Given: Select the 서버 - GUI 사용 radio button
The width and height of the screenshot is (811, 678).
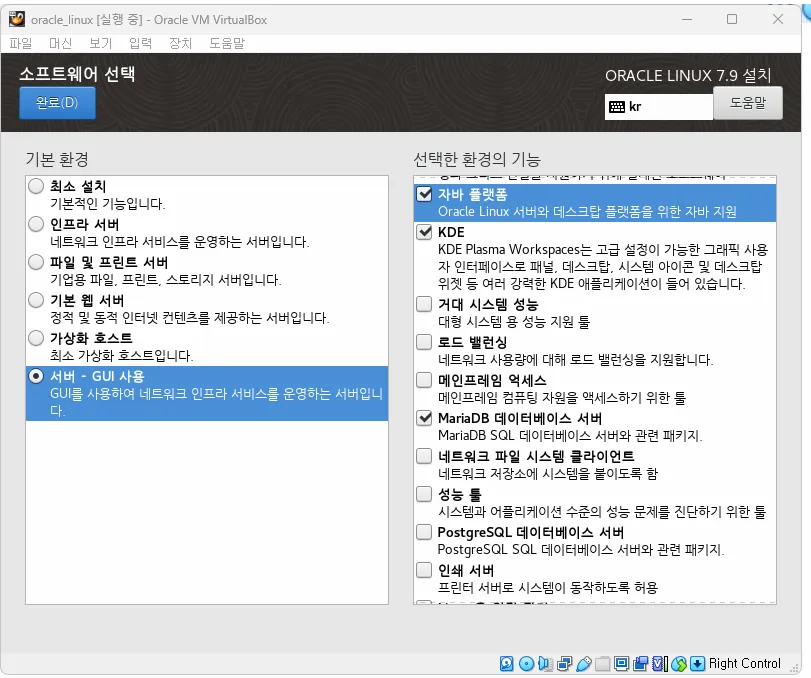Looking at the screenshot, I should 36,376.
